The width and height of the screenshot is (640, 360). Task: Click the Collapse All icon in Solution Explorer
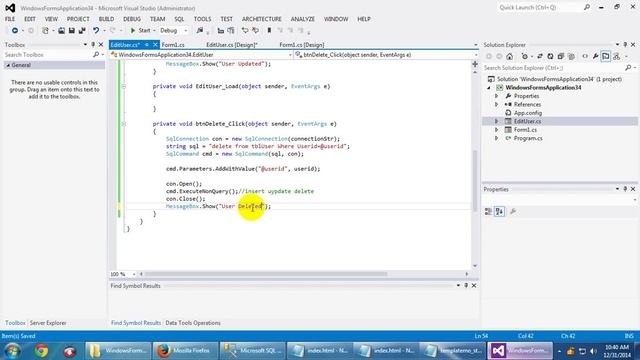pyautogui.click(x=560, y=56)
